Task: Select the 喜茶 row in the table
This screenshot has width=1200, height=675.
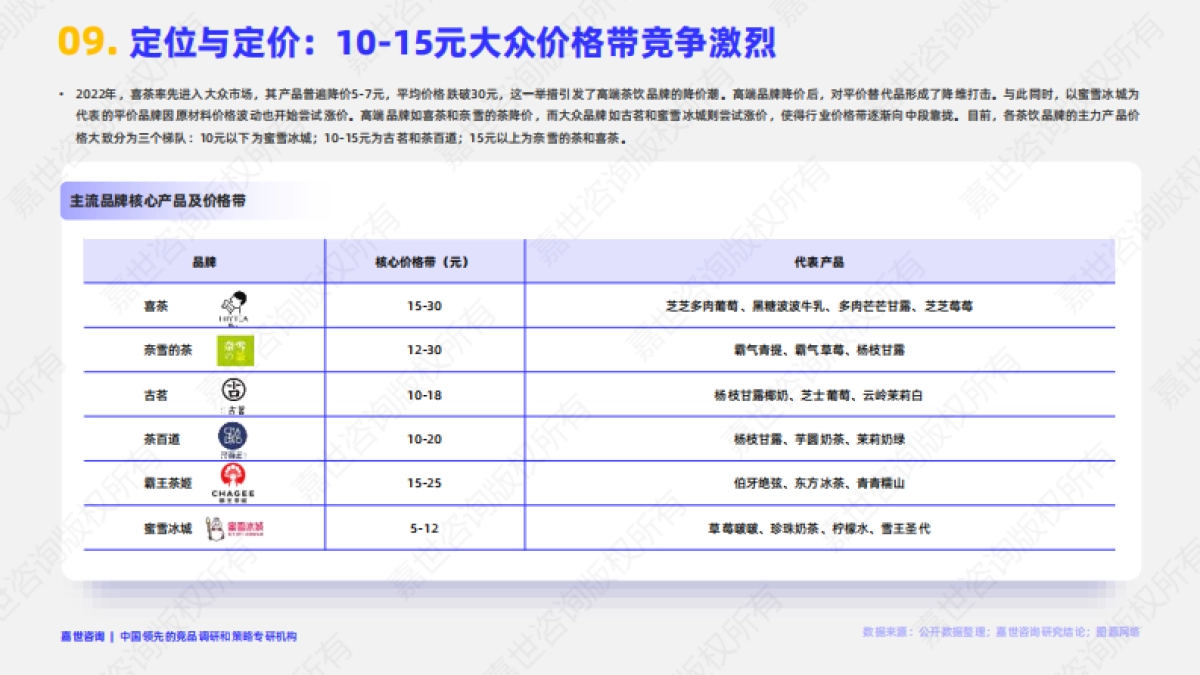Action: [x=600, y=305]
